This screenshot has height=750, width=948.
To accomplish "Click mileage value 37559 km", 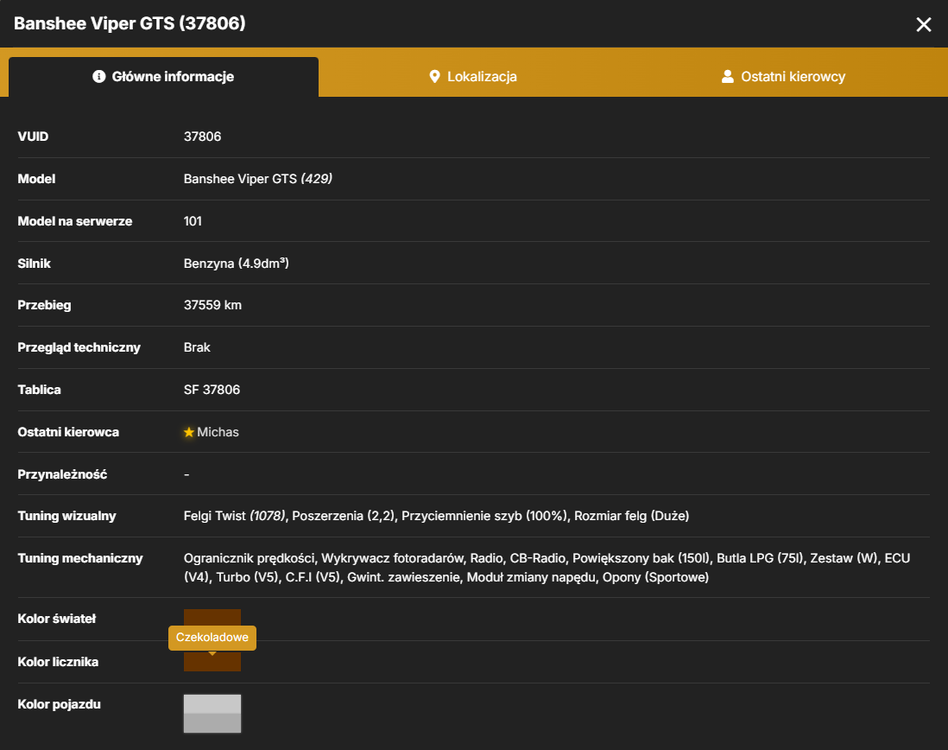I will 212,305.
